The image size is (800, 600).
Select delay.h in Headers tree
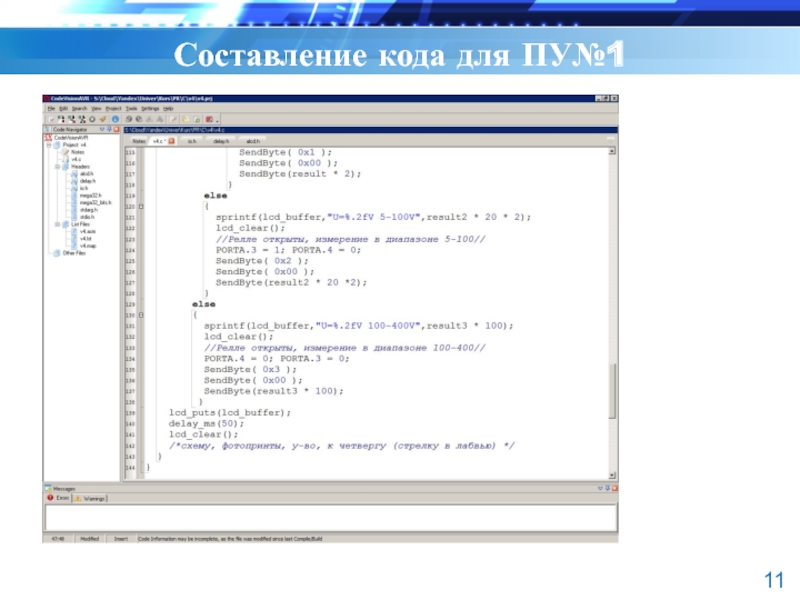pyautogui.click(x=87, y=181)
